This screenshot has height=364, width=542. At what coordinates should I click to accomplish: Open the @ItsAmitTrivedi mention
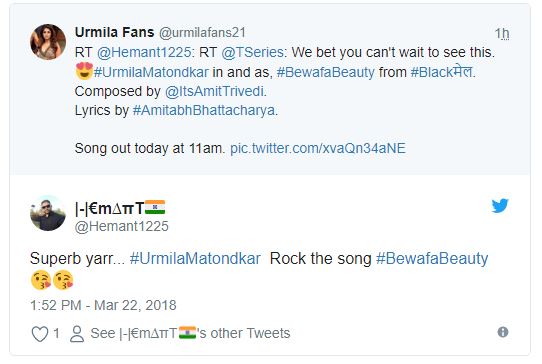pyautogui.click(x=214, y=91)
